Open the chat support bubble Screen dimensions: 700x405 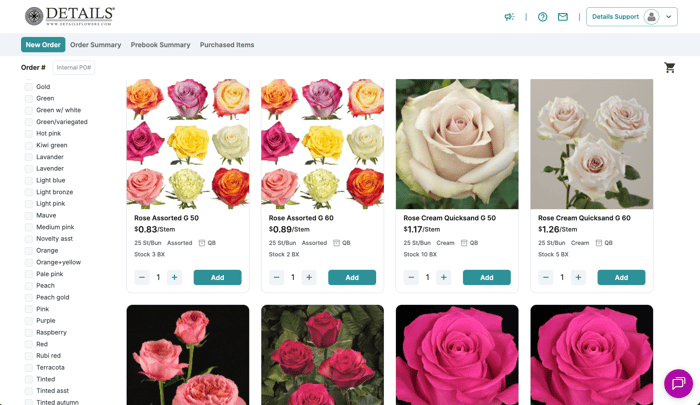click(x=678, y=383)
